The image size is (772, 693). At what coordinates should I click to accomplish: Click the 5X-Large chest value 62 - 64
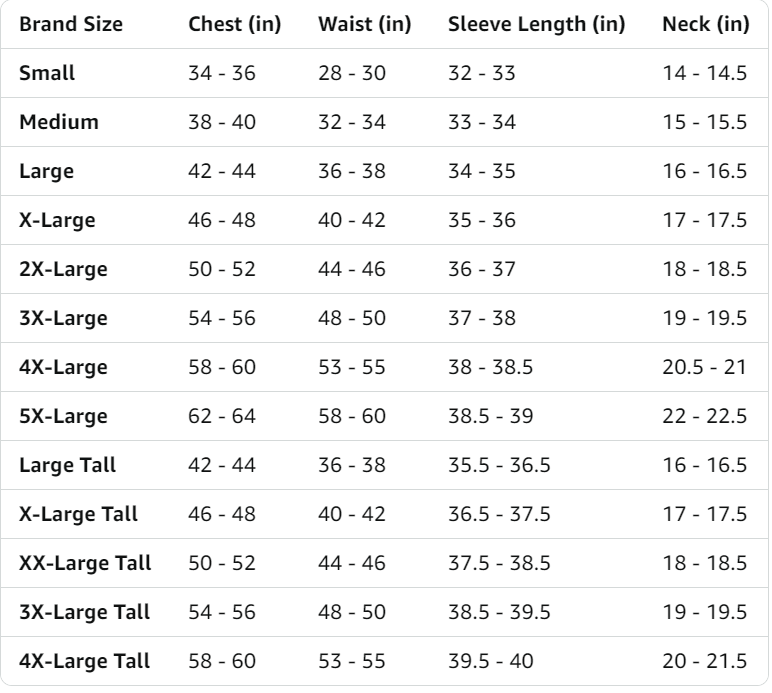click(x=222, y=417)
